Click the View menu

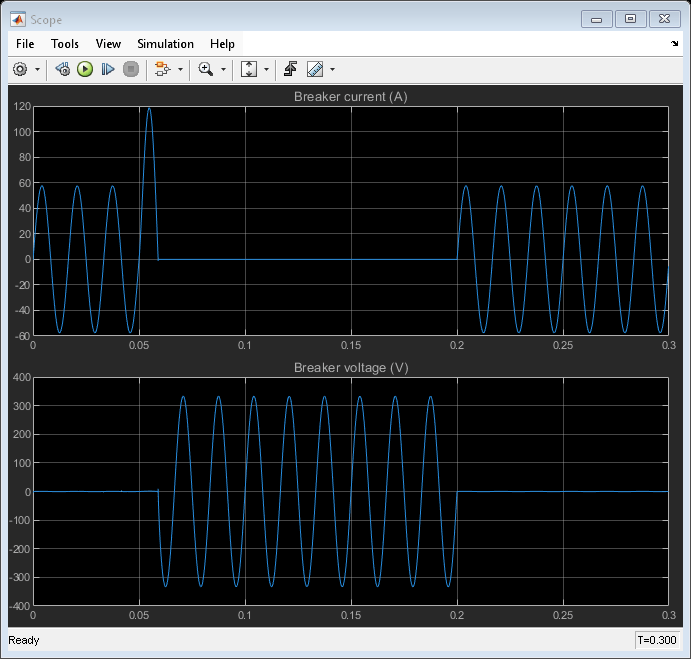108,44
